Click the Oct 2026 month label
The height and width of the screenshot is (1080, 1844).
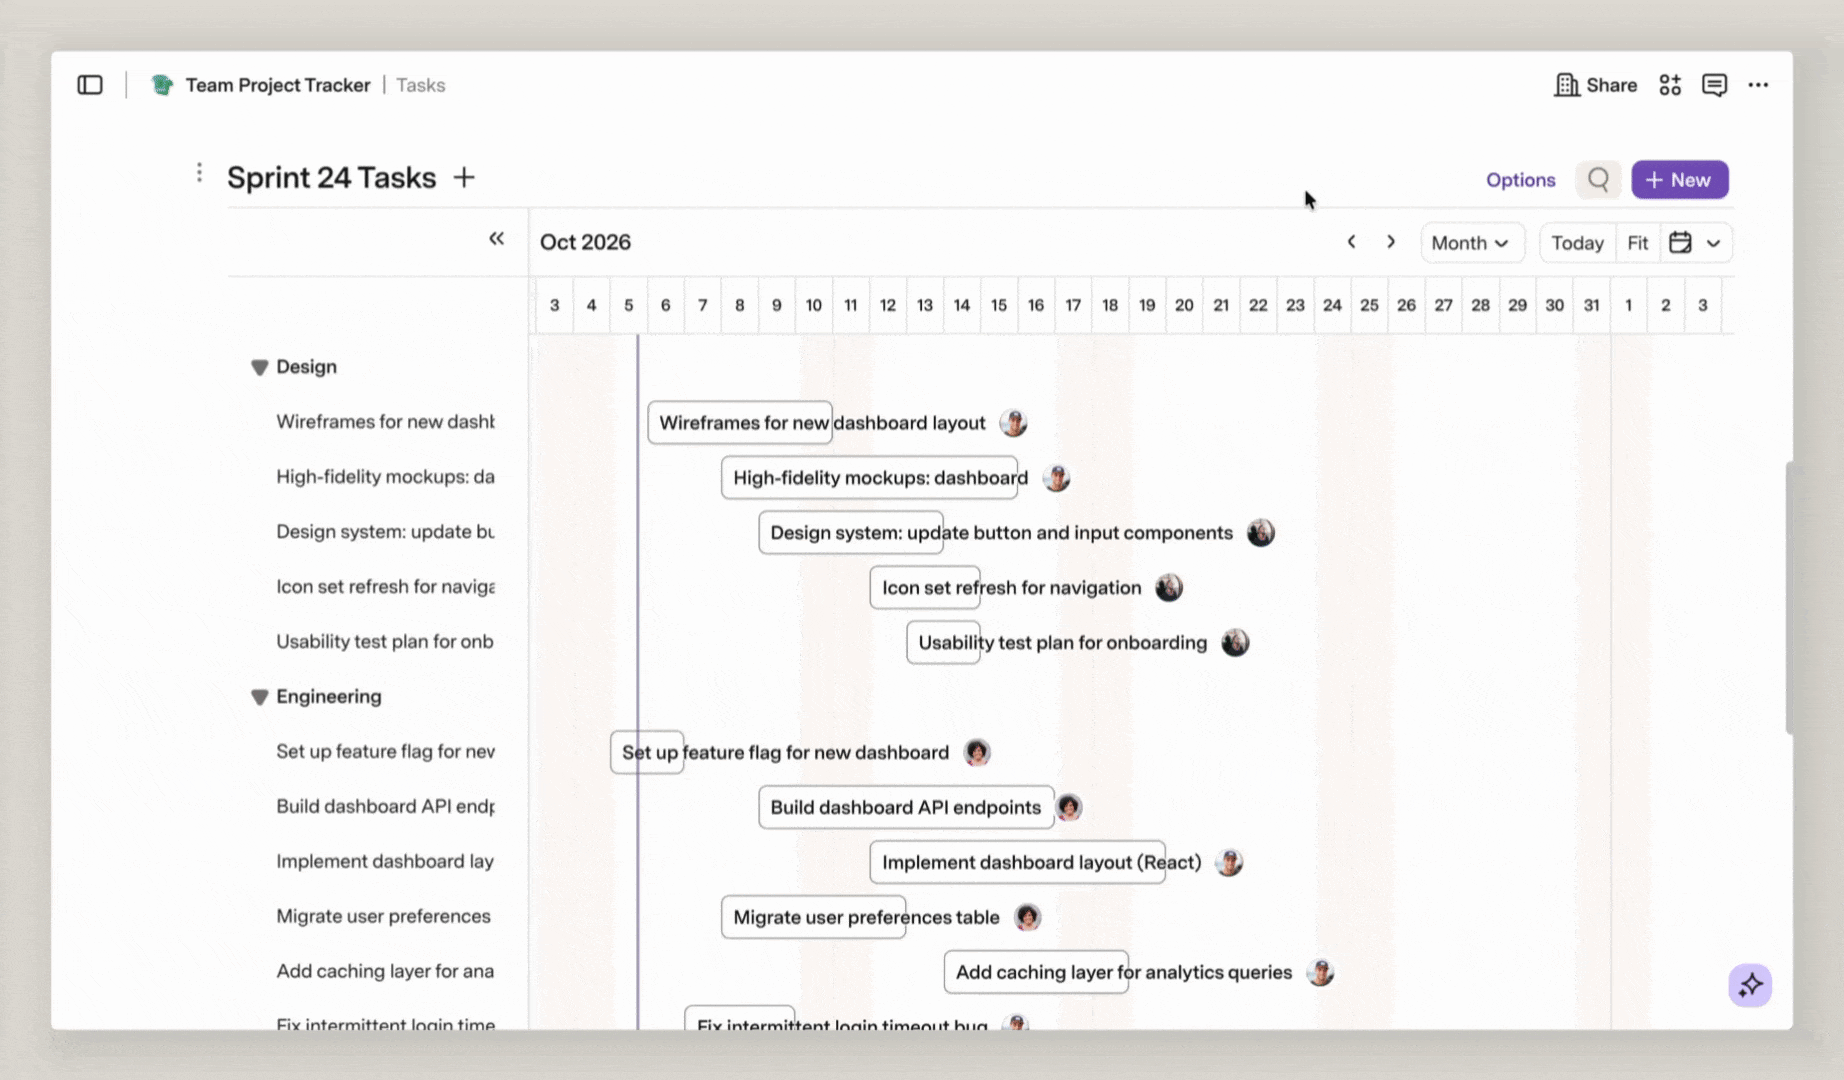point(585,242)
